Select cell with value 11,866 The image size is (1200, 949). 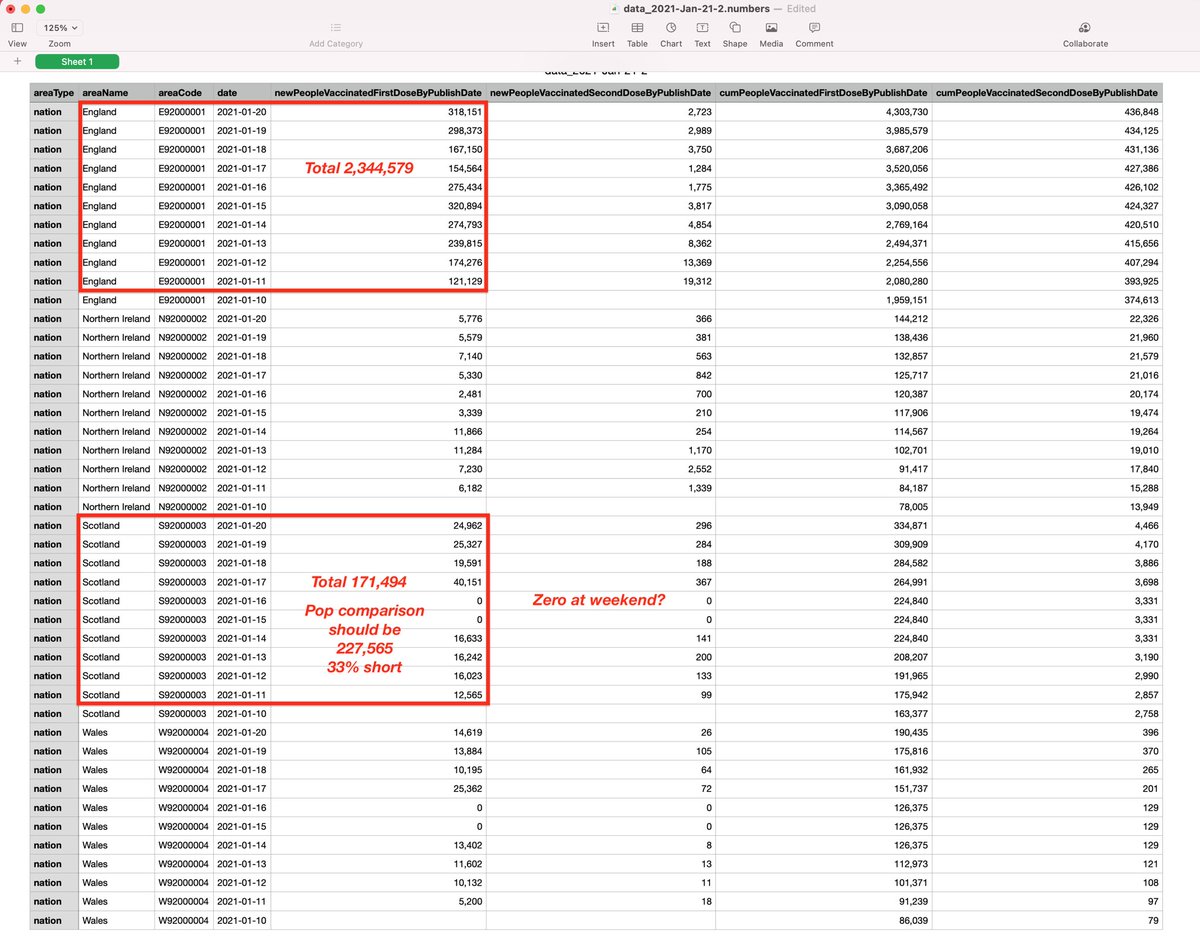point(379,432)
